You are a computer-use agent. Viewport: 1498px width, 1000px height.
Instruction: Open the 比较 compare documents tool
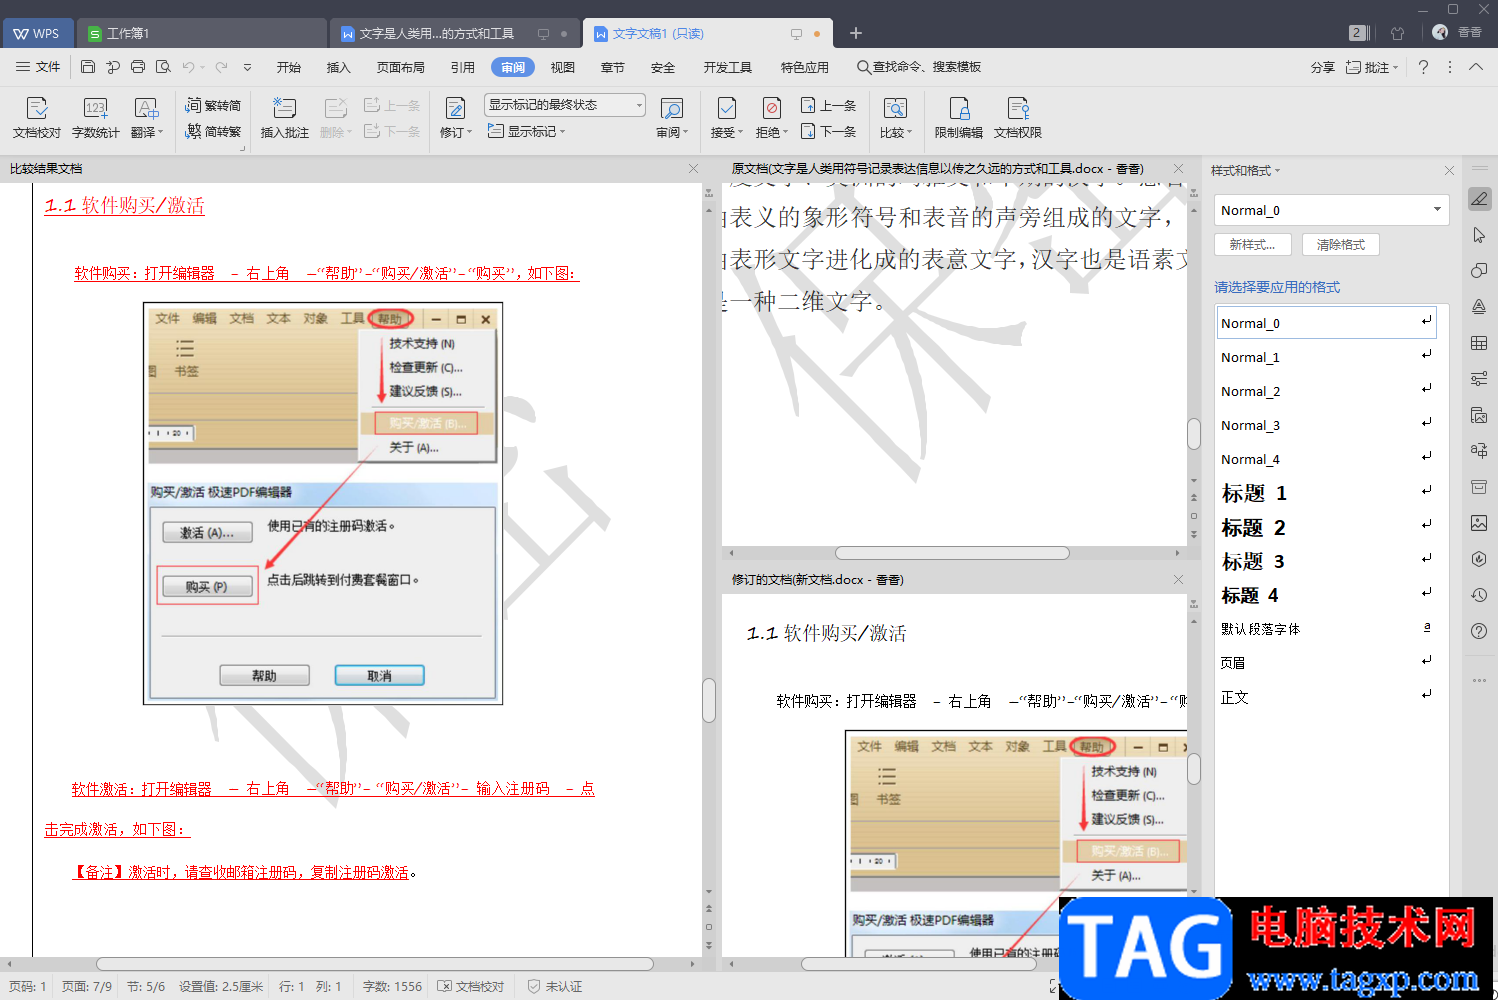[x=895, y=118]
